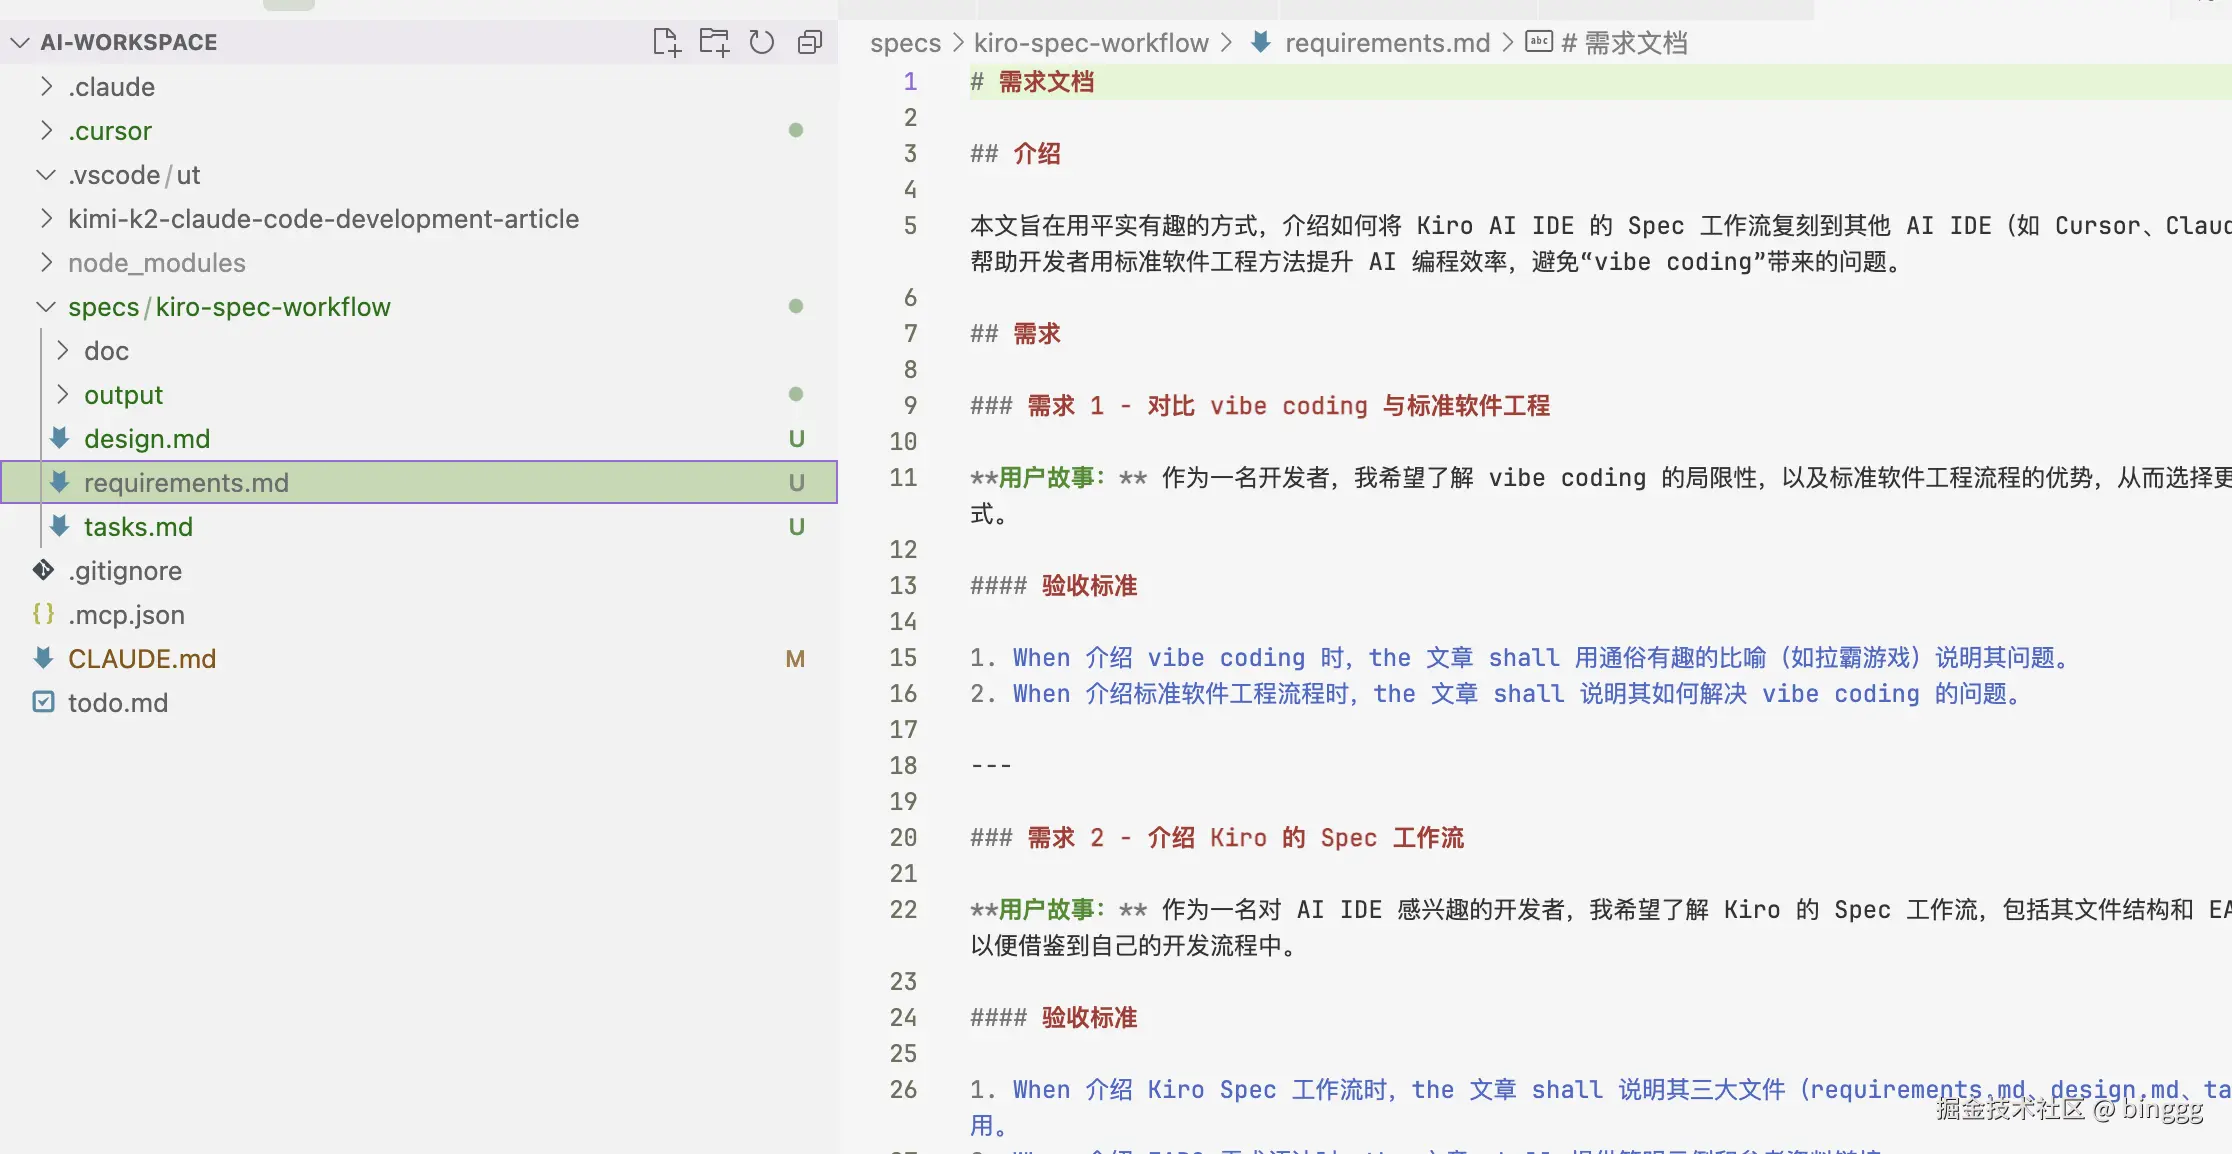
Task: Click the markdown icon beside design.md
Action: pos(60,438)
